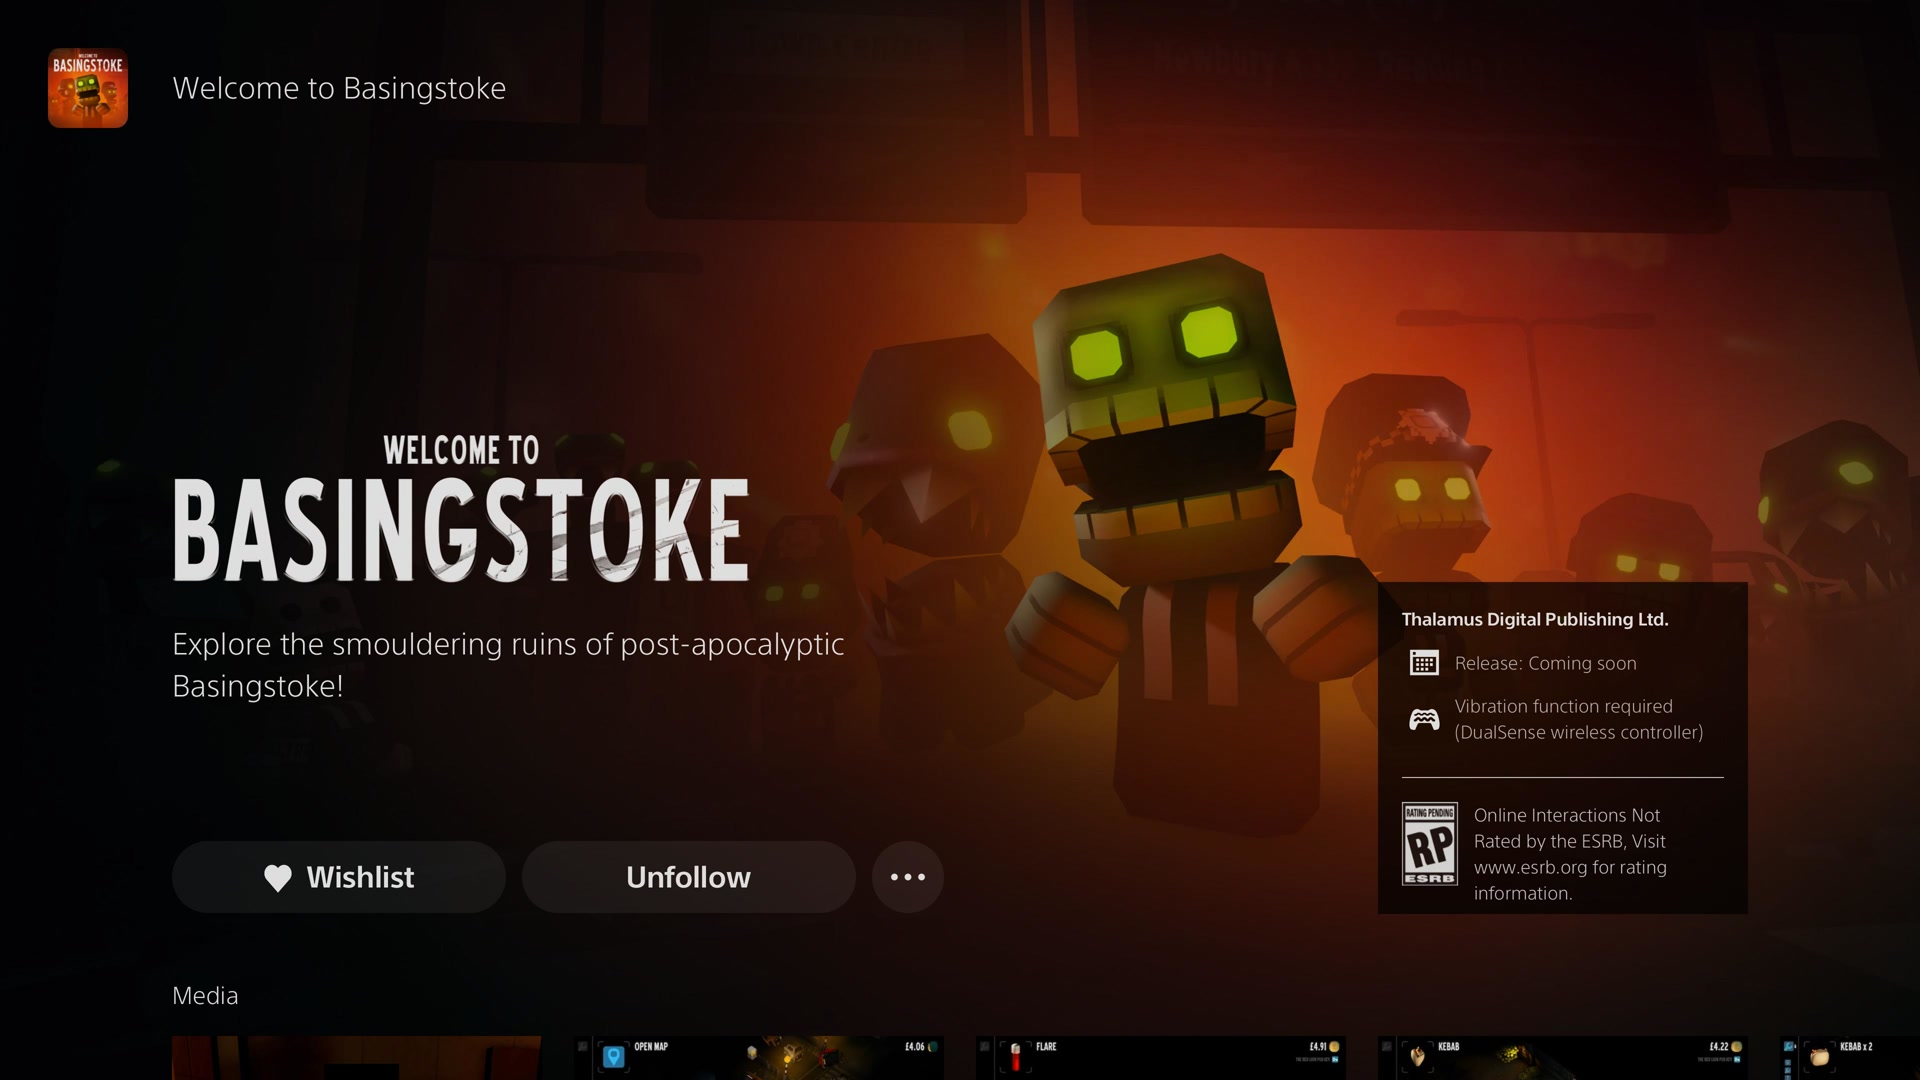Click the Media section heading
Viewport: 1920px width, 1080px height.
[x=205, y=996]
